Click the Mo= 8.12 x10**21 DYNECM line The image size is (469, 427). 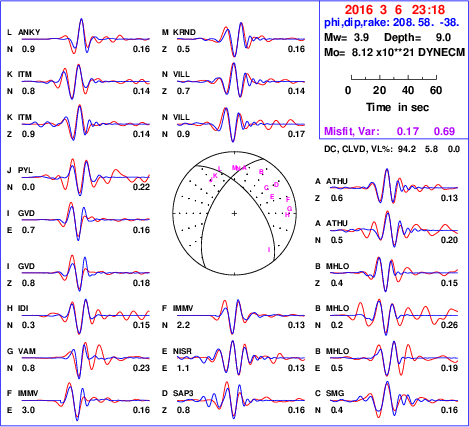click(x=394, y=52)
